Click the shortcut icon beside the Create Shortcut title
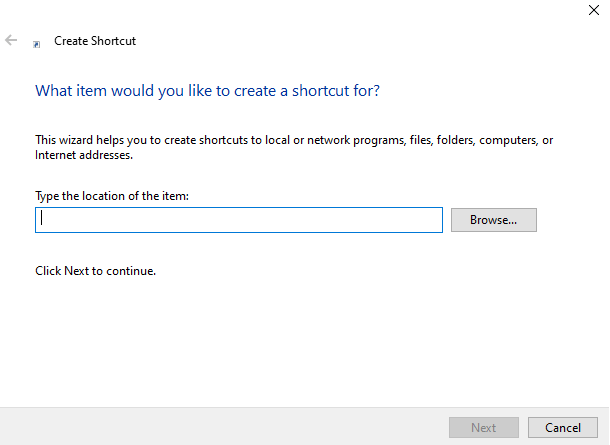The image size is (610, 445). click(37, 43)
